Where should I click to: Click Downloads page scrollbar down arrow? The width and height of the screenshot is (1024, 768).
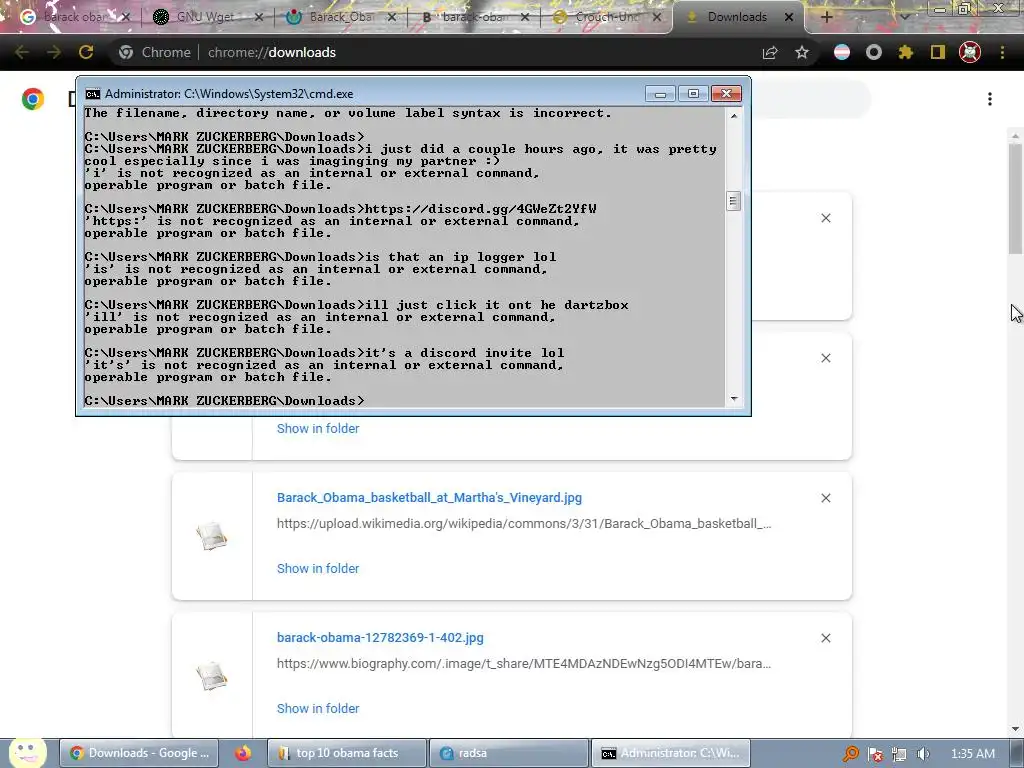pos(1016,729)
